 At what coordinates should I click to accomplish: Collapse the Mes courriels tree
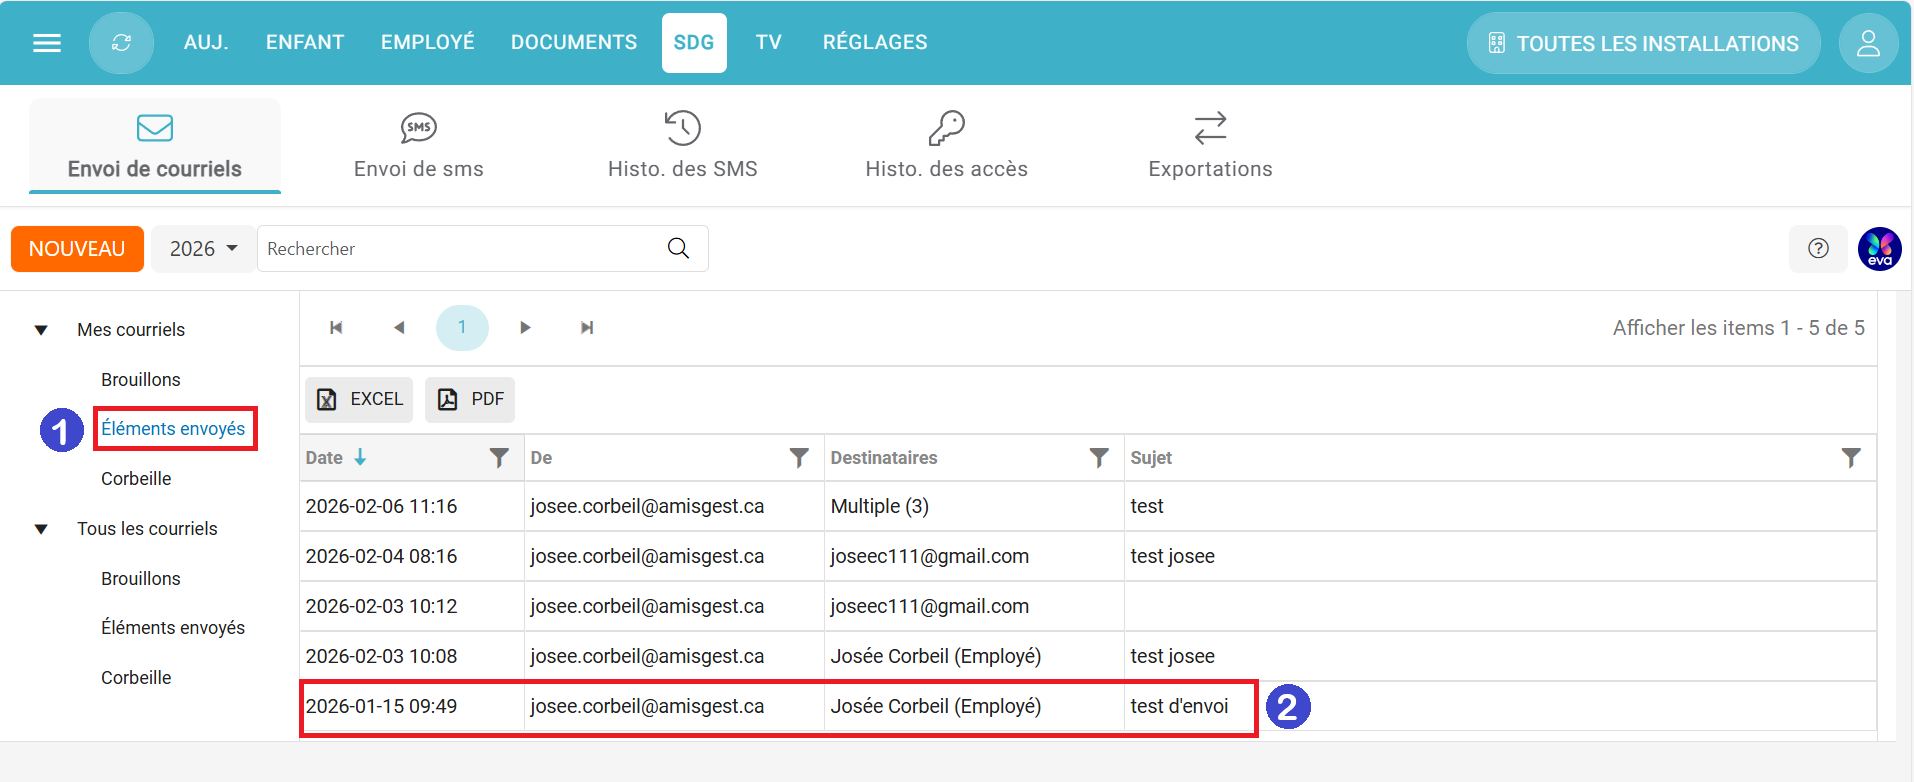pos(41,330)
